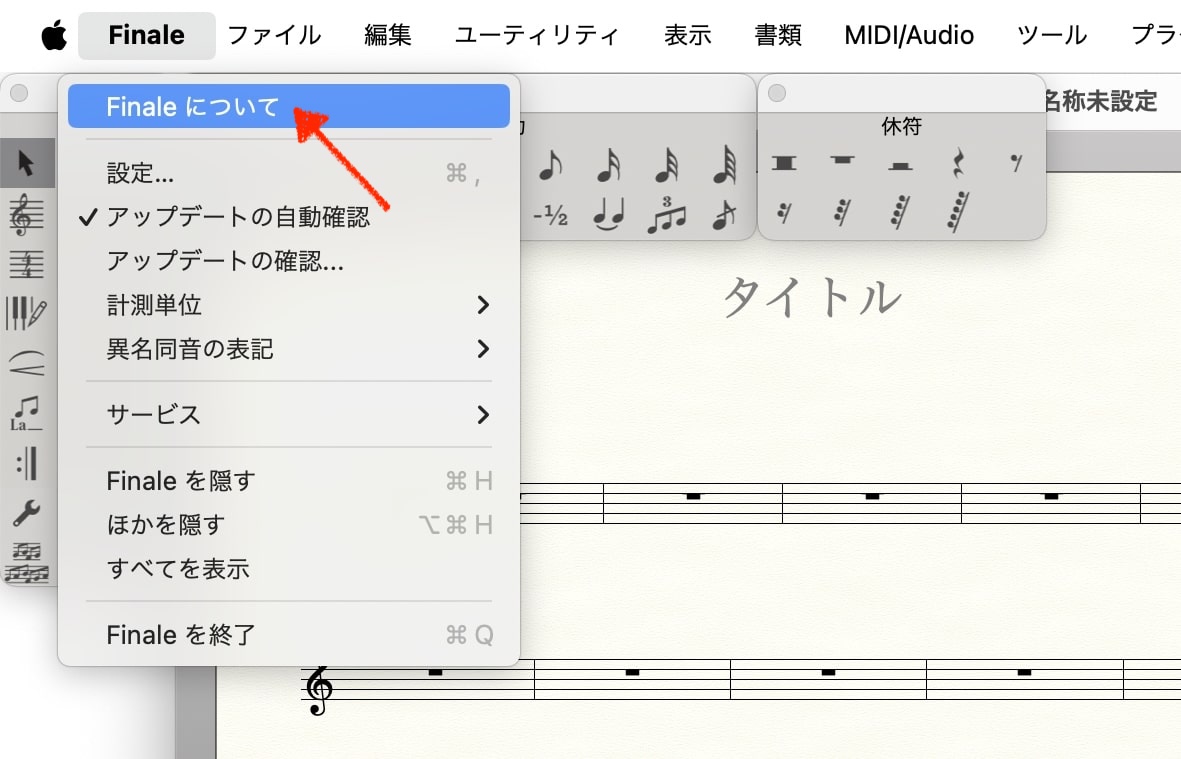The image size is (1181, 759).
Task: Choose the half rest
Action: (900, 165)
